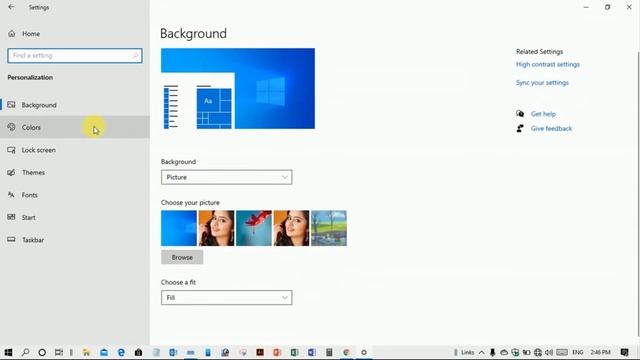Click the microphone icon in system tray
The image size is (640, 360).
[493, 352]
